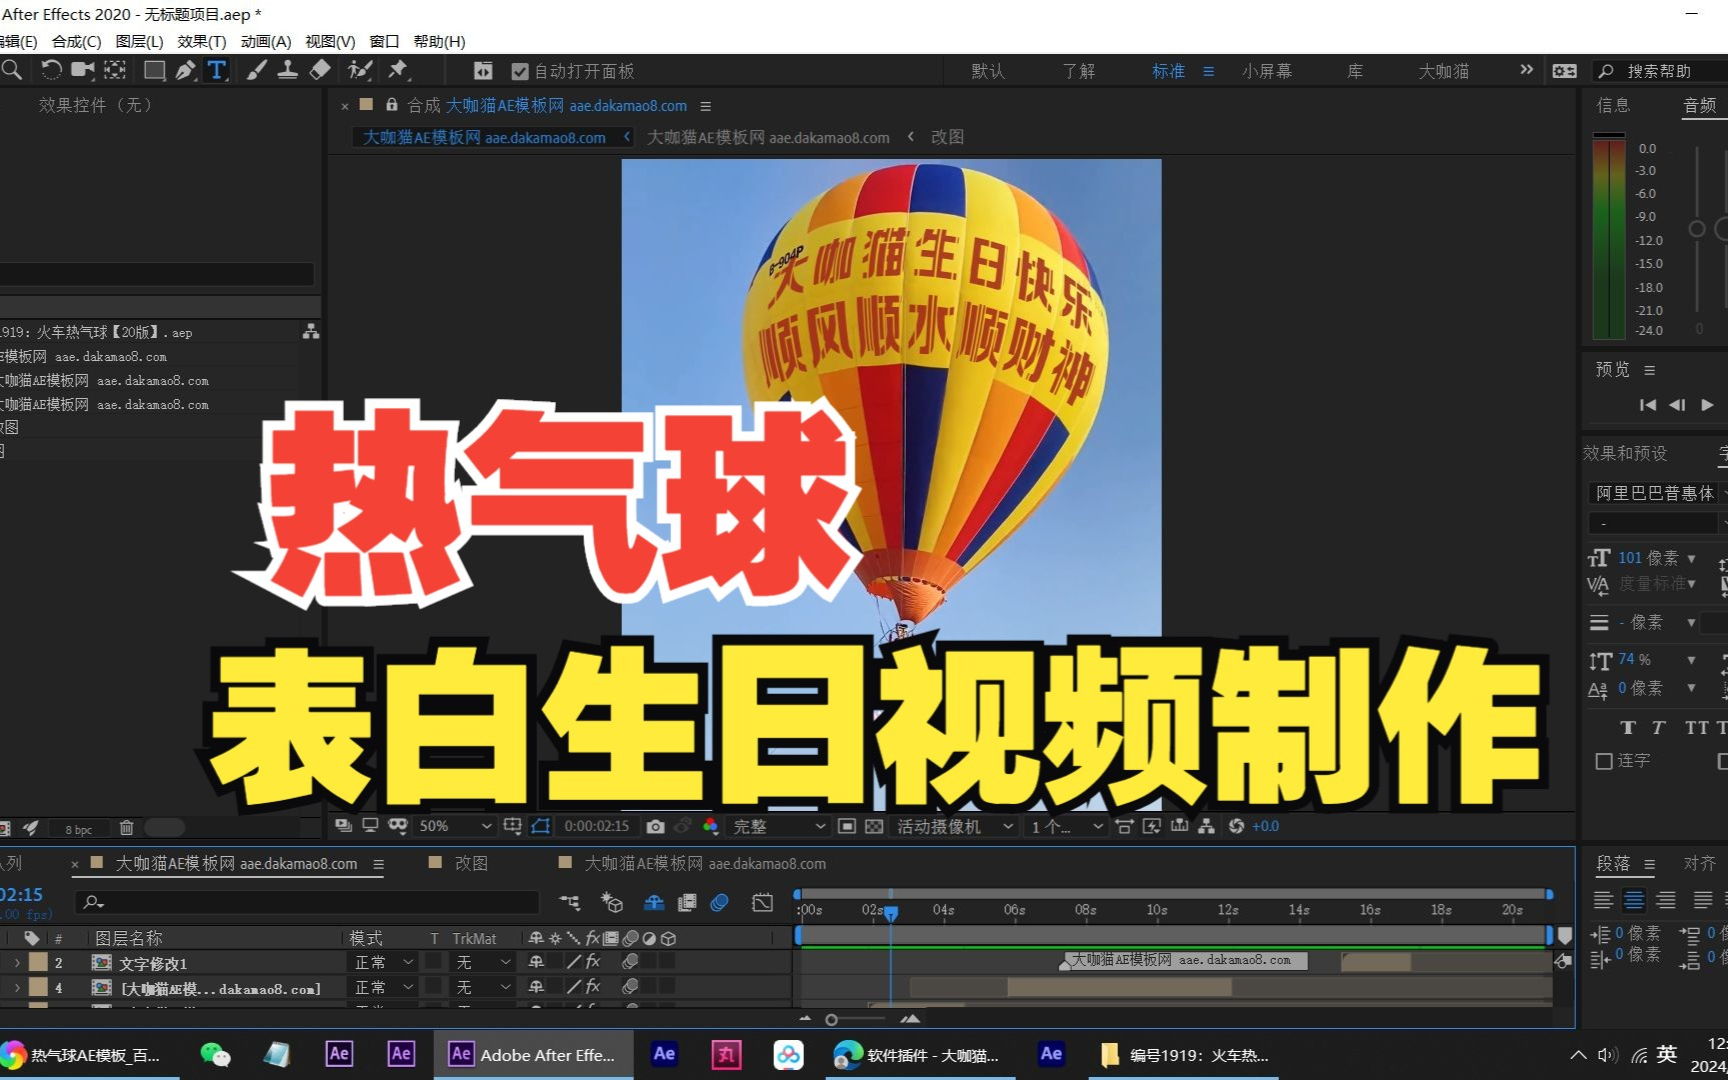The width and height of the screenshot is (1728, 1080).
Task: Open the 阿里巴巴普惠体 font family dropdown
Action: (x=1657, y=493)
